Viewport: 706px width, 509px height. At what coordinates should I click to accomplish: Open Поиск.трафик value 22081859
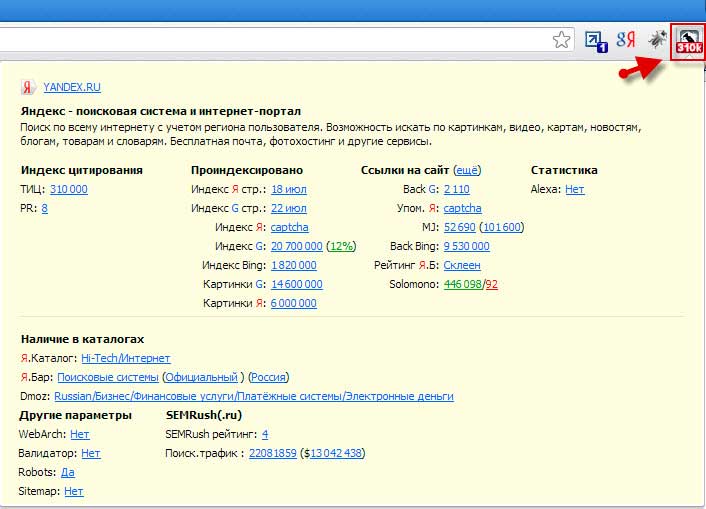(x=273, y=453)
